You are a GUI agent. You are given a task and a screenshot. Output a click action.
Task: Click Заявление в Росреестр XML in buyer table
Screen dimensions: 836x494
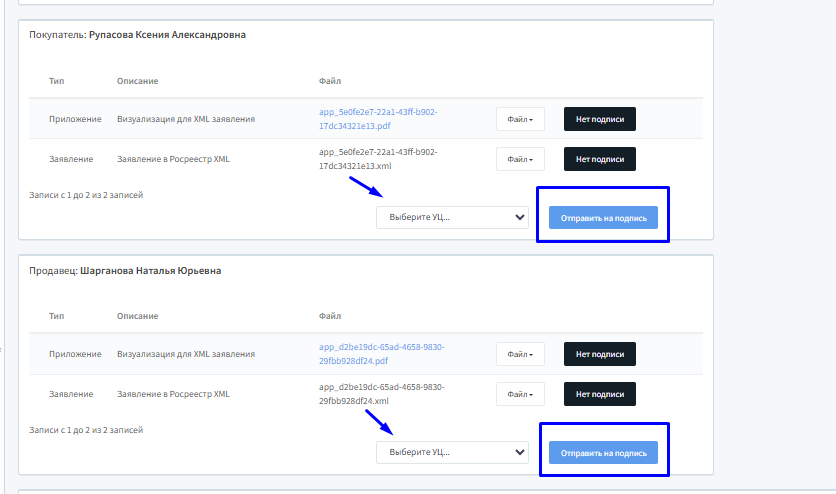tap(173, 159)
